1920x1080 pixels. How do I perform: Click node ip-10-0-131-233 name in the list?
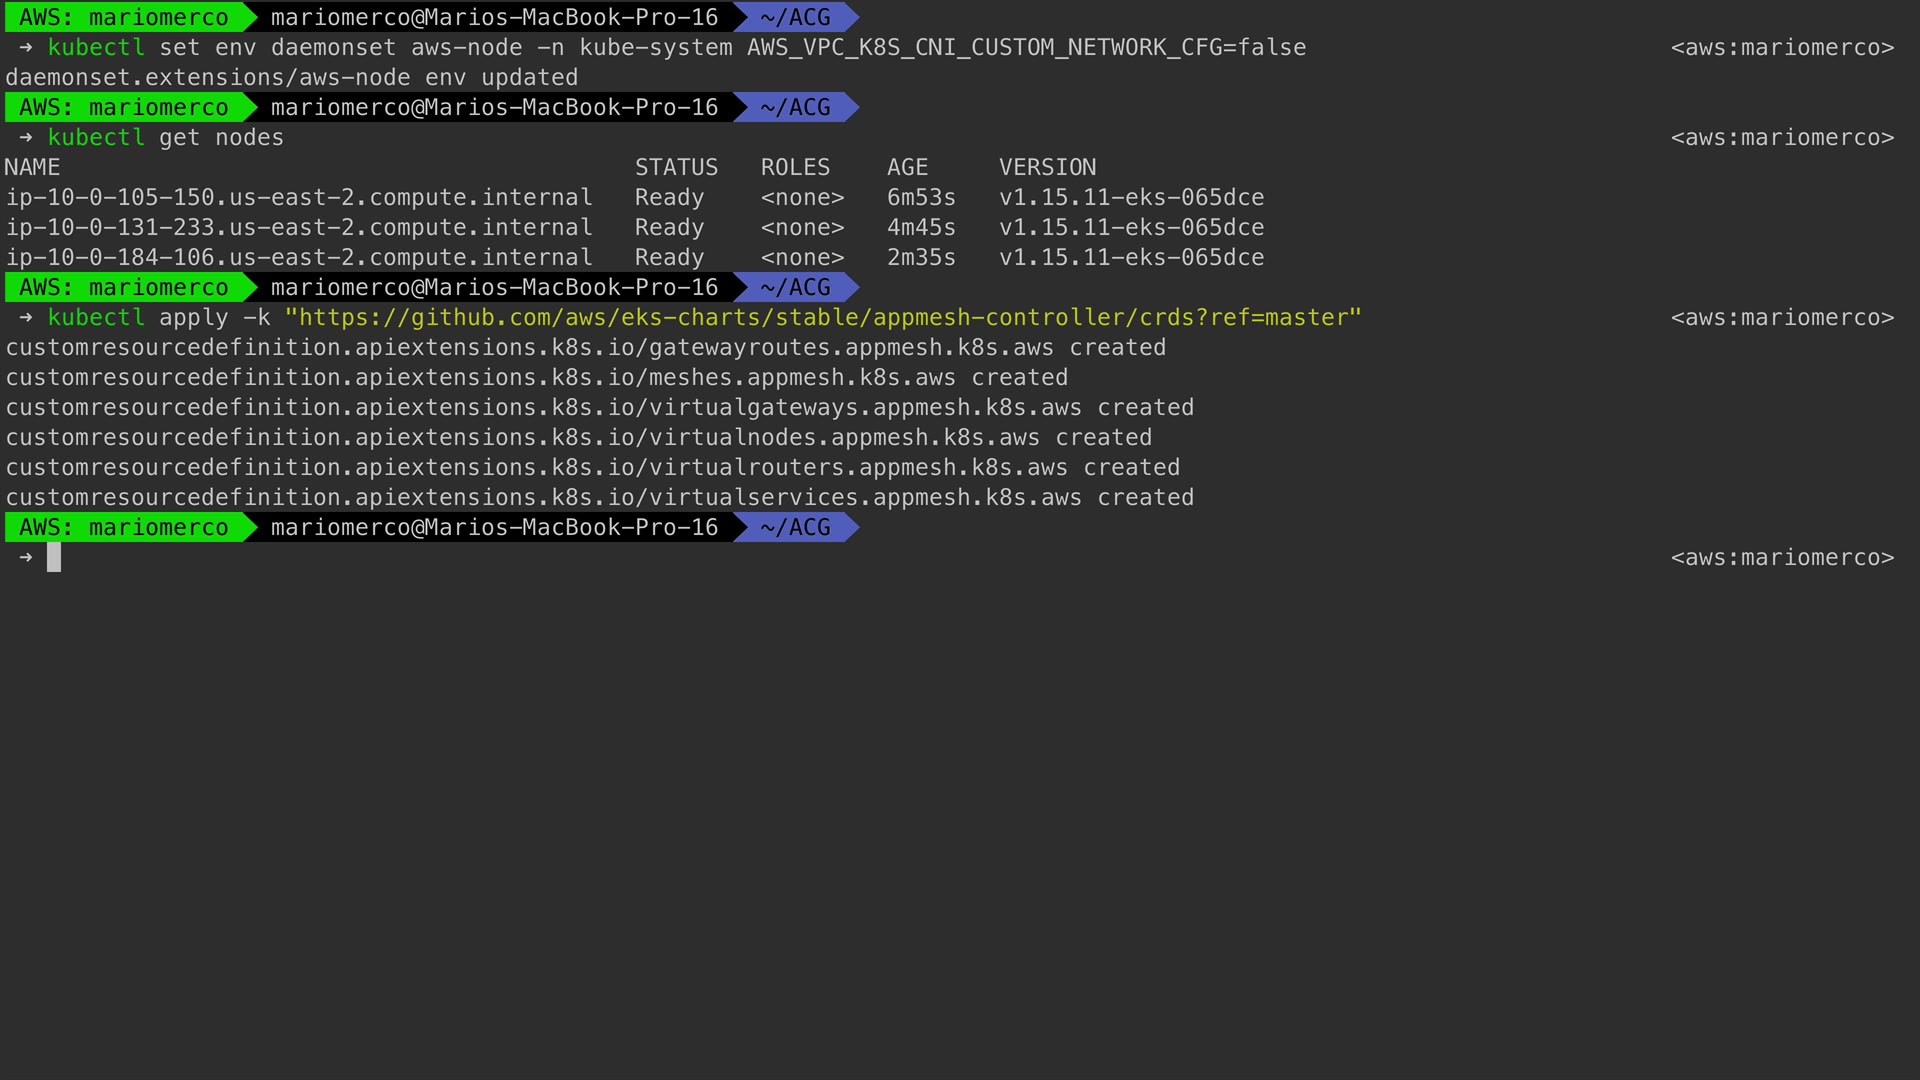[299, 228]
